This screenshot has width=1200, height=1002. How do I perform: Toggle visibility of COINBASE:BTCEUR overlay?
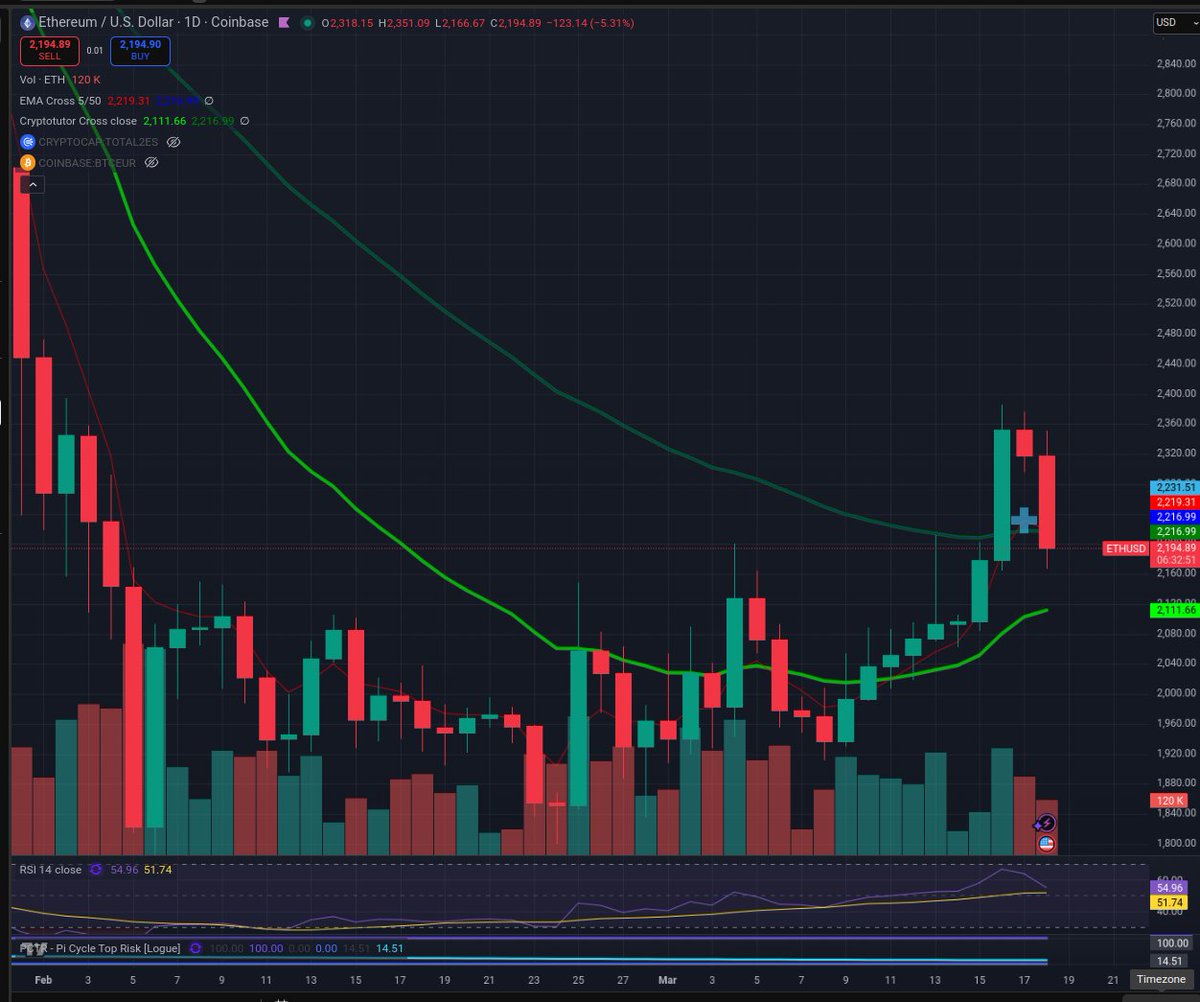tap(150, 162)
